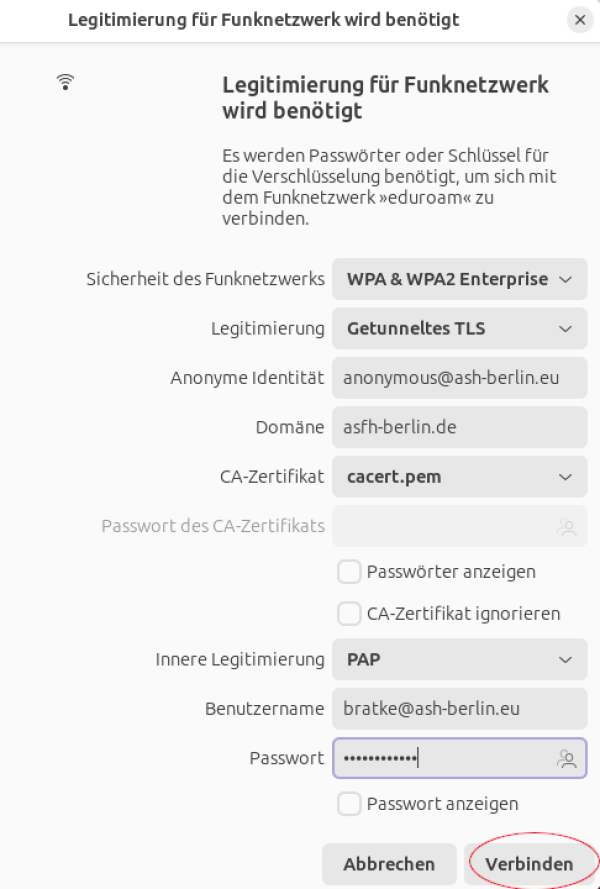
Task: Tick the CA-Zertifikat ignorieren checkbox
Action: pos(349,613)
